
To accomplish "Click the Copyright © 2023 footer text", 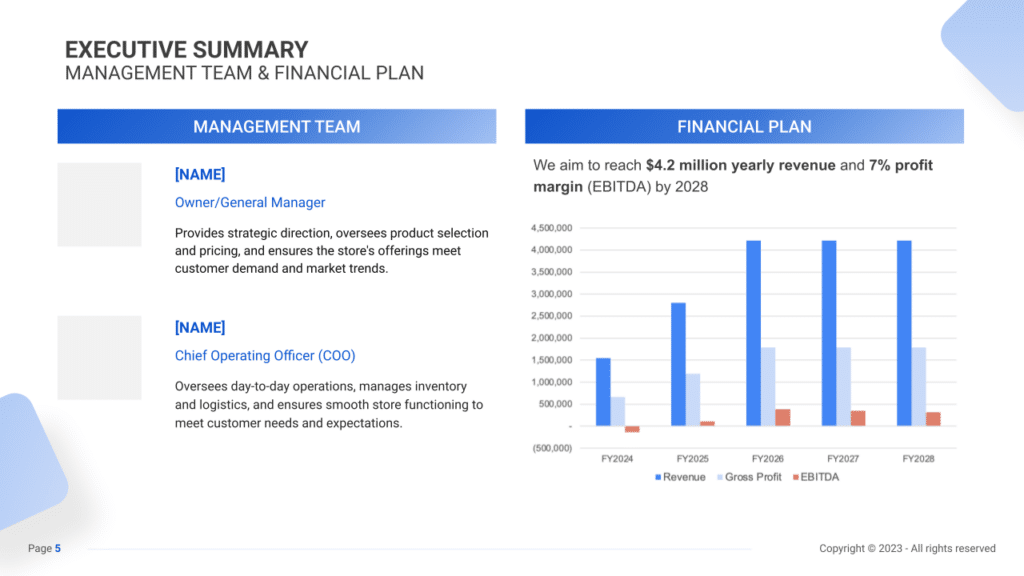I will tap(908, 549).
